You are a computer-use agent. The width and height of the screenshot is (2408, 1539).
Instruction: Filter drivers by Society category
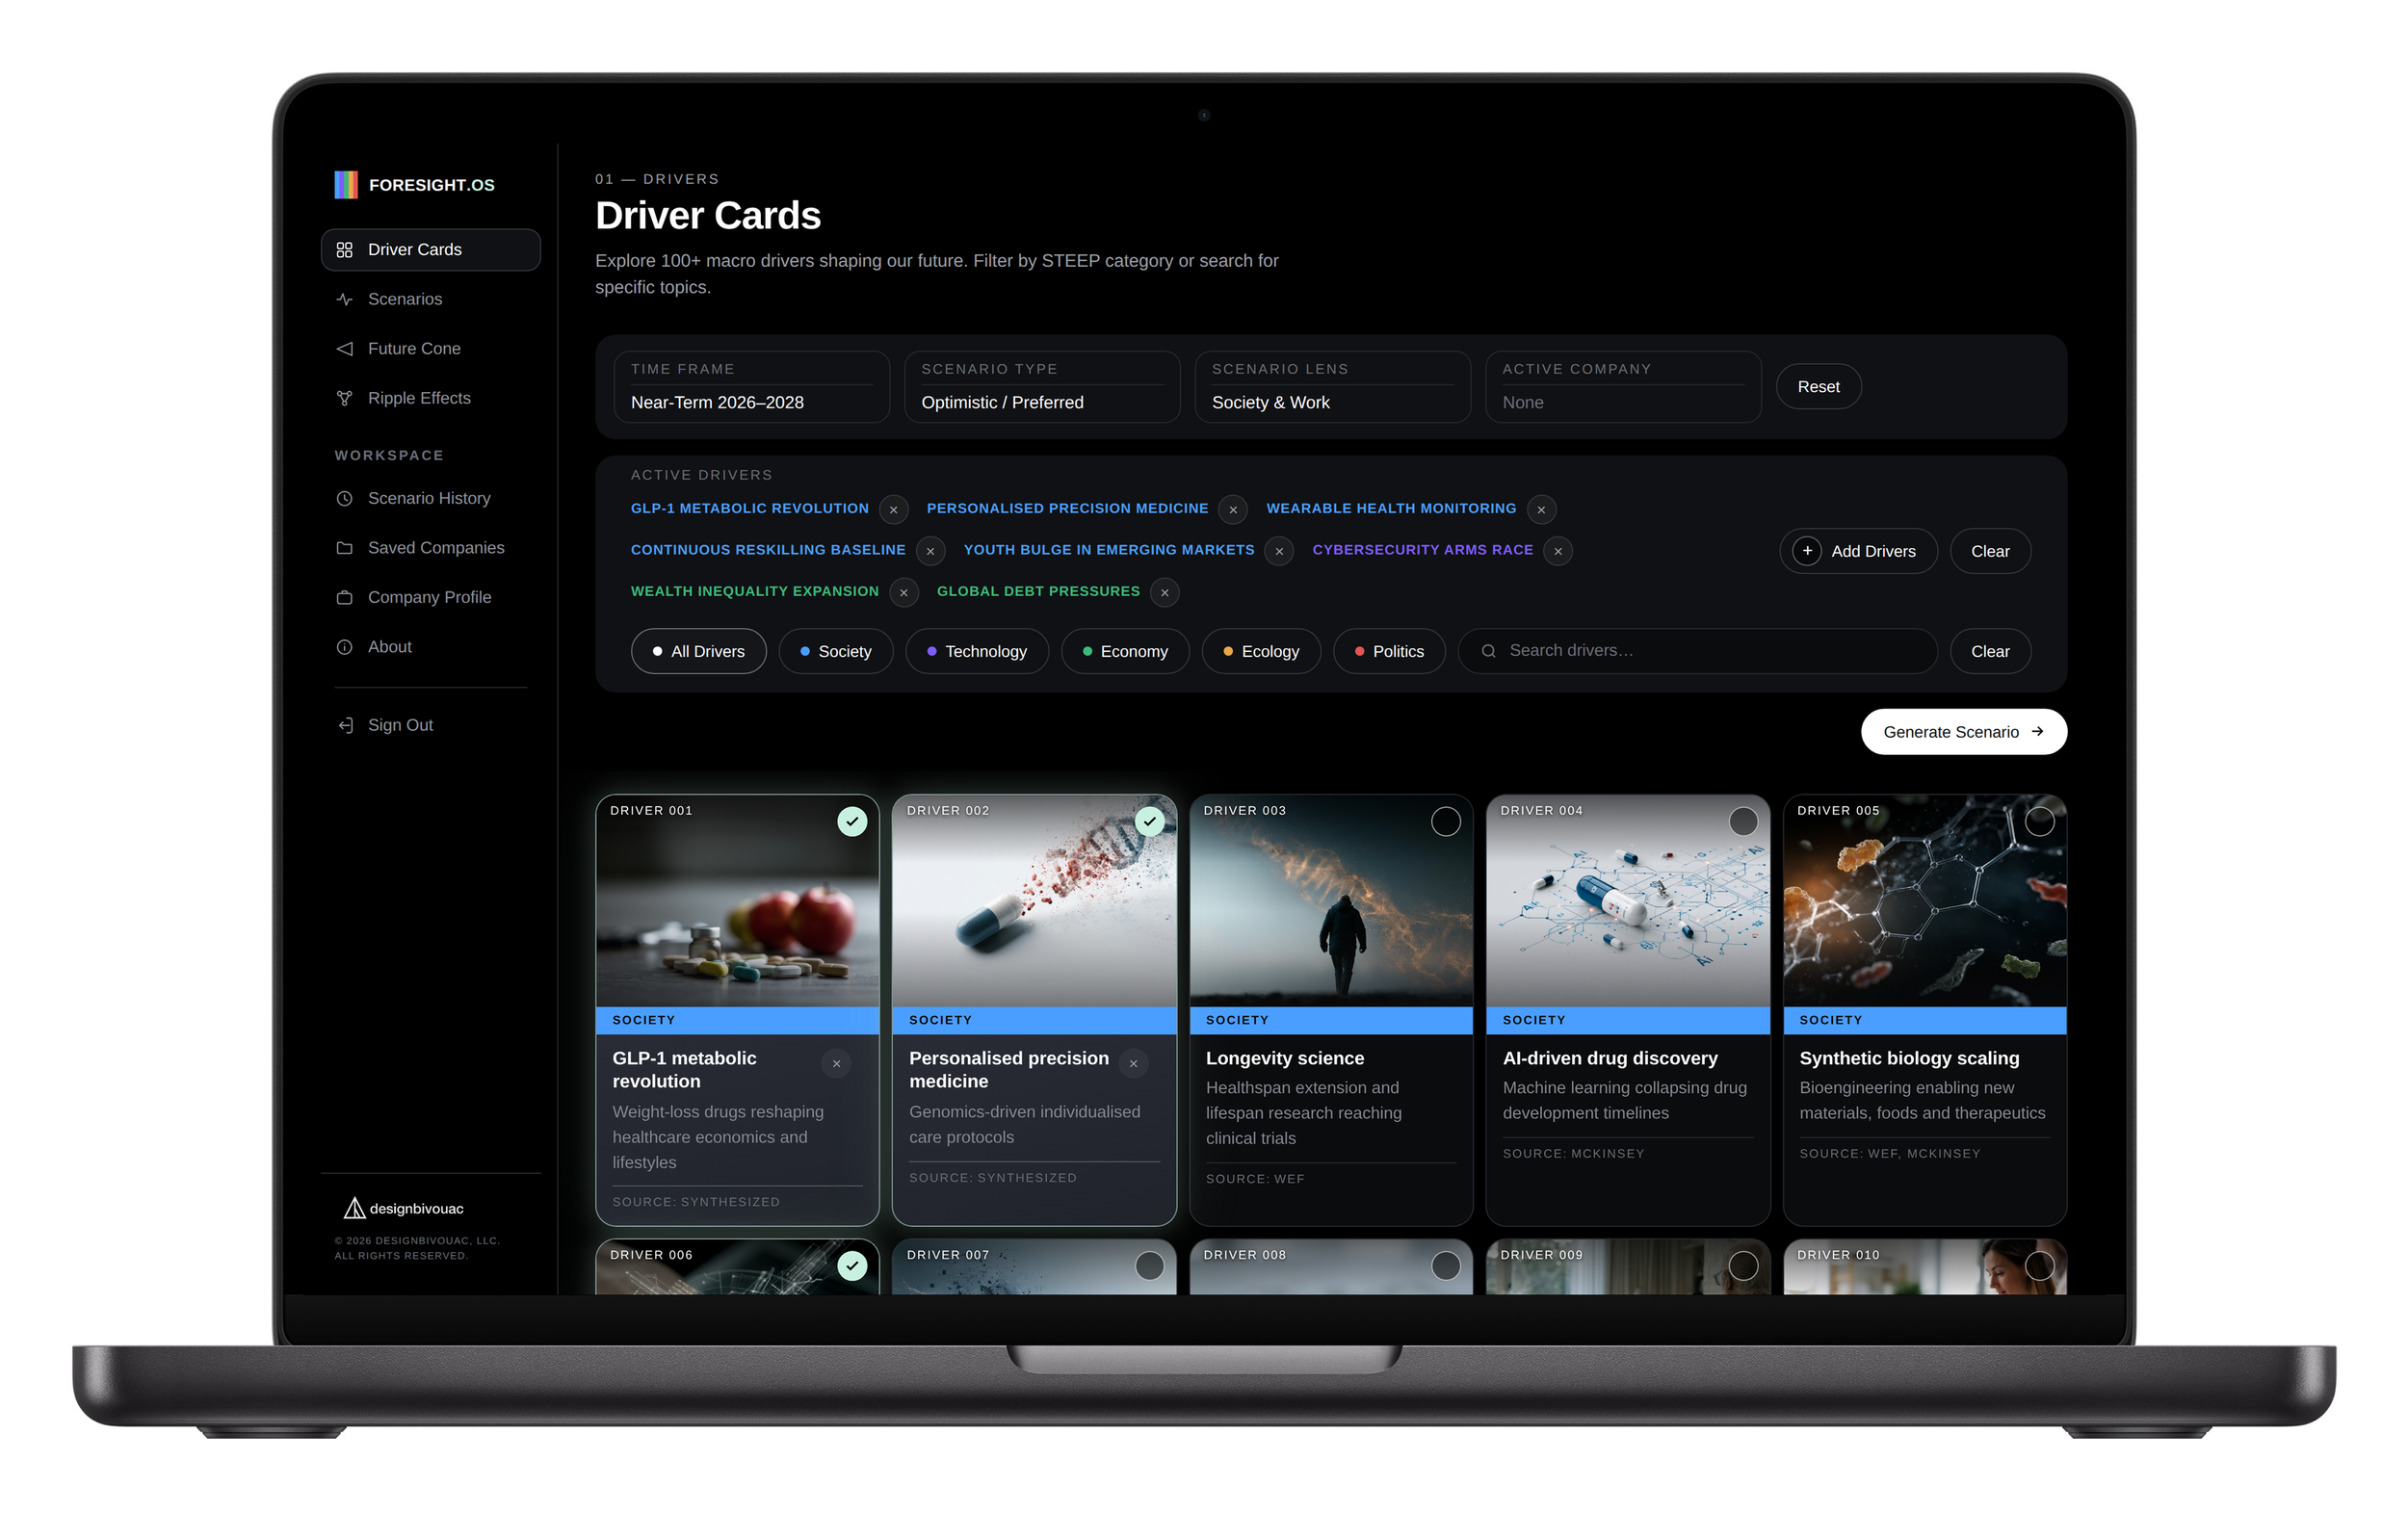click(835, 651)
